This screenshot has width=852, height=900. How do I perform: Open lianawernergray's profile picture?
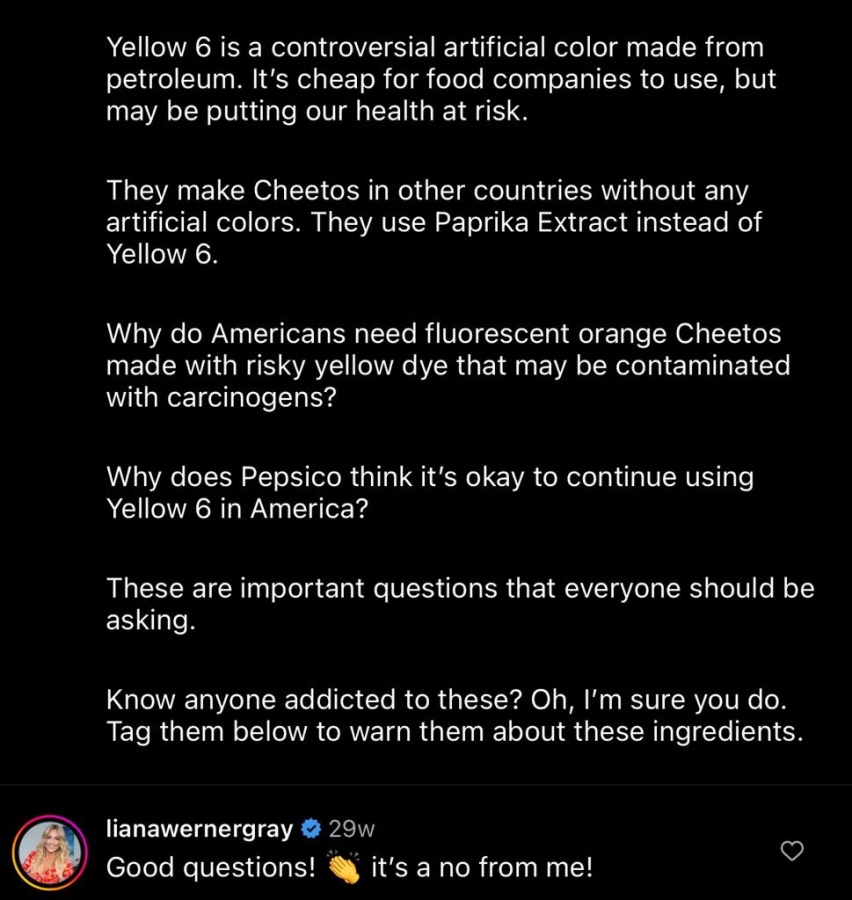pos(48,851)
